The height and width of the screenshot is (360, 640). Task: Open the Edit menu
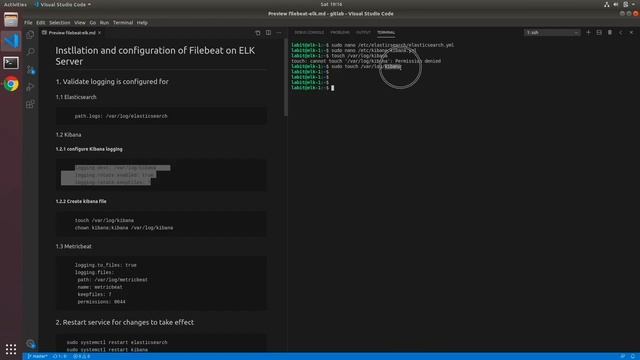click(x=40, y=23)
